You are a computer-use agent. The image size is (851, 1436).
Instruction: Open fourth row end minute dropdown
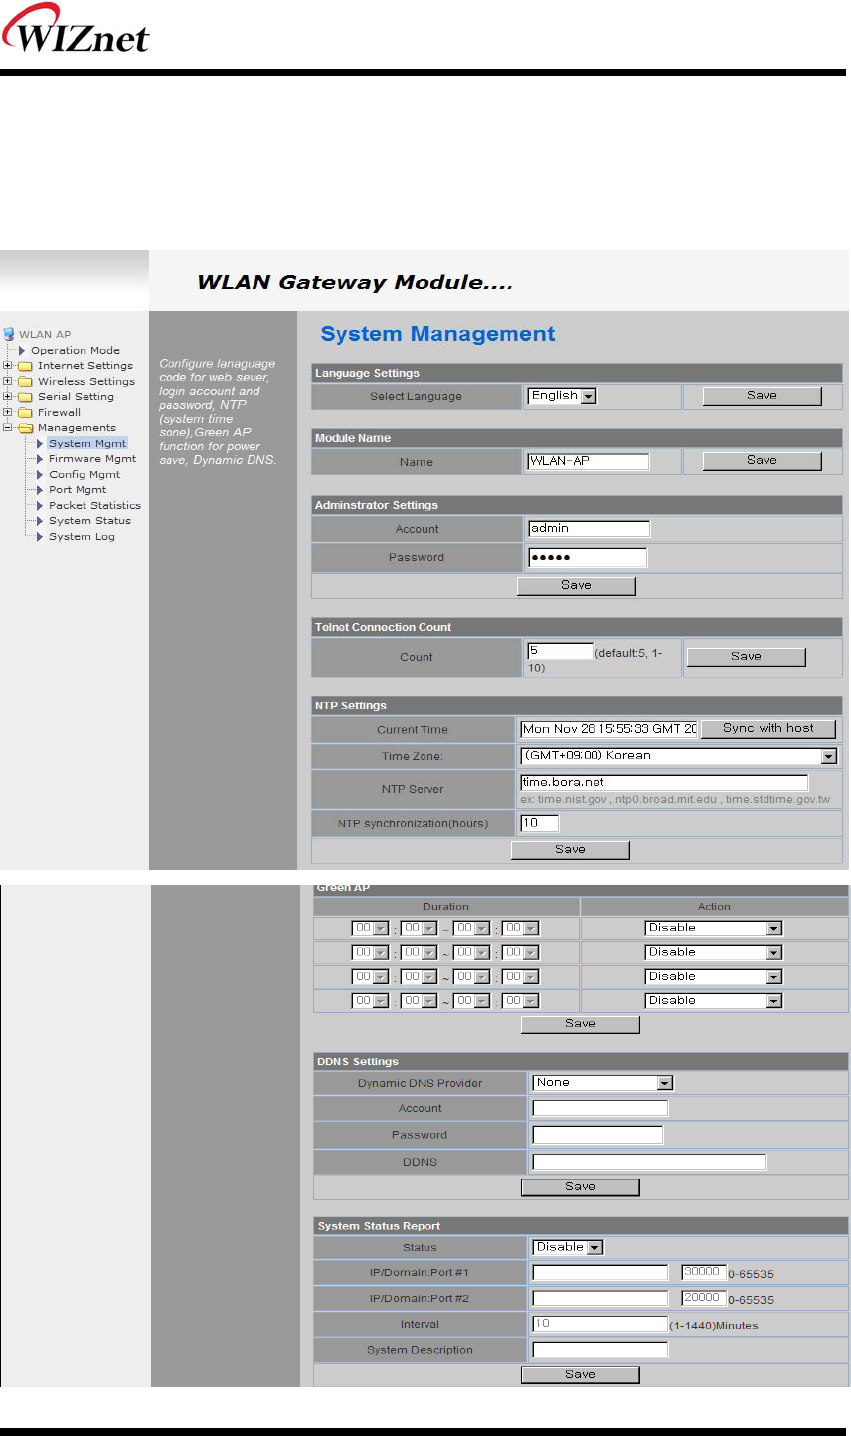tap(520, 1000)
